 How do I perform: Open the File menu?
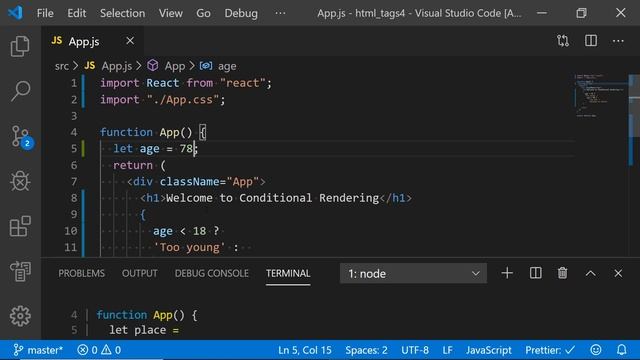click(x=45, y=13)
